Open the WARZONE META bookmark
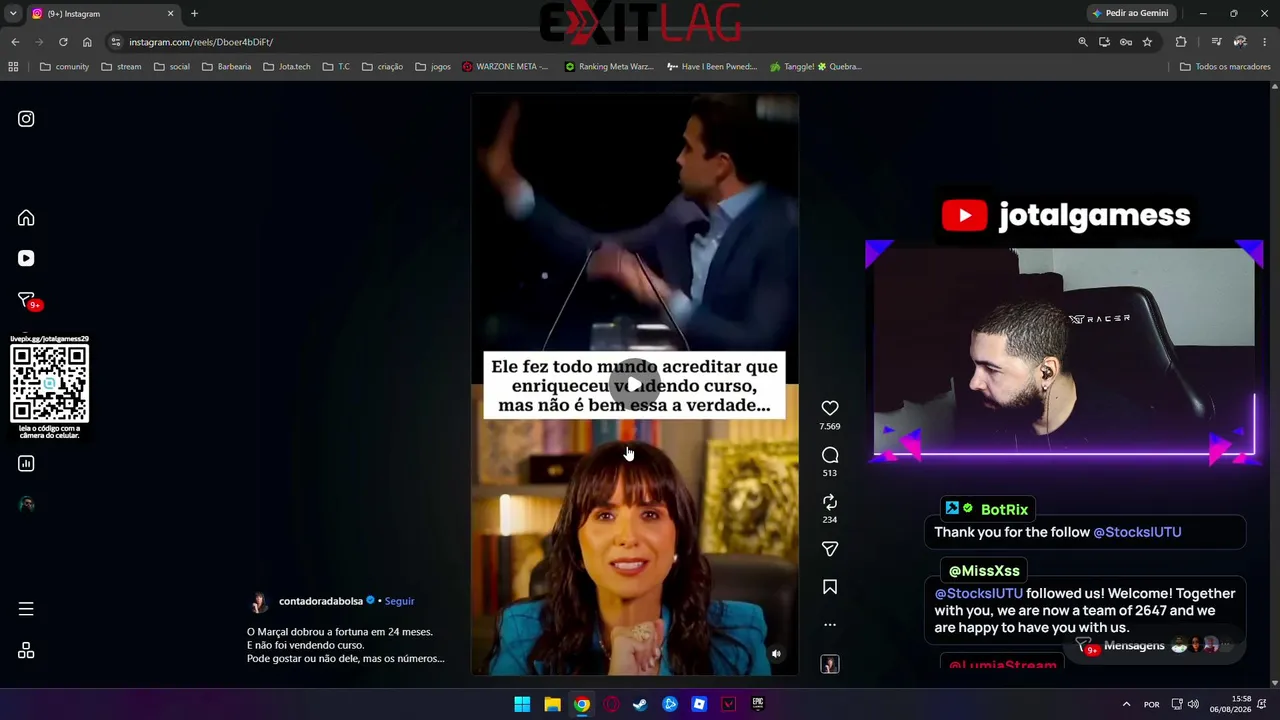Image resolution: width=1280 pixels, height=720 pixels. click(x=505, y=67)
